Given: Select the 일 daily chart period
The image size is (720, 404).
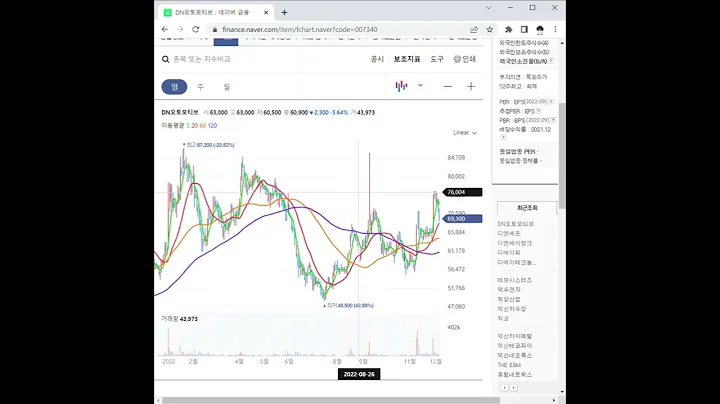Looking at the screenshot, I should coord(174,87).
